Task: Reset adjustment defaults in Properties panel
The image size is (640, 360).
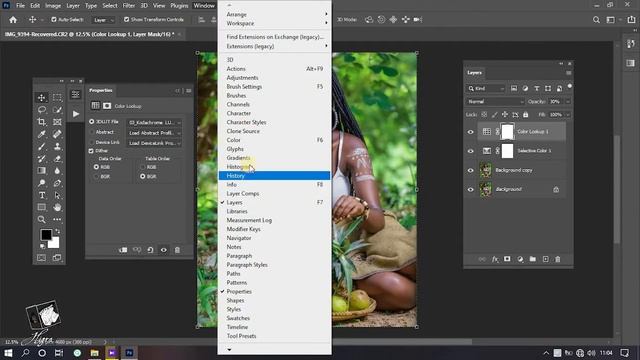Action: 150,250
